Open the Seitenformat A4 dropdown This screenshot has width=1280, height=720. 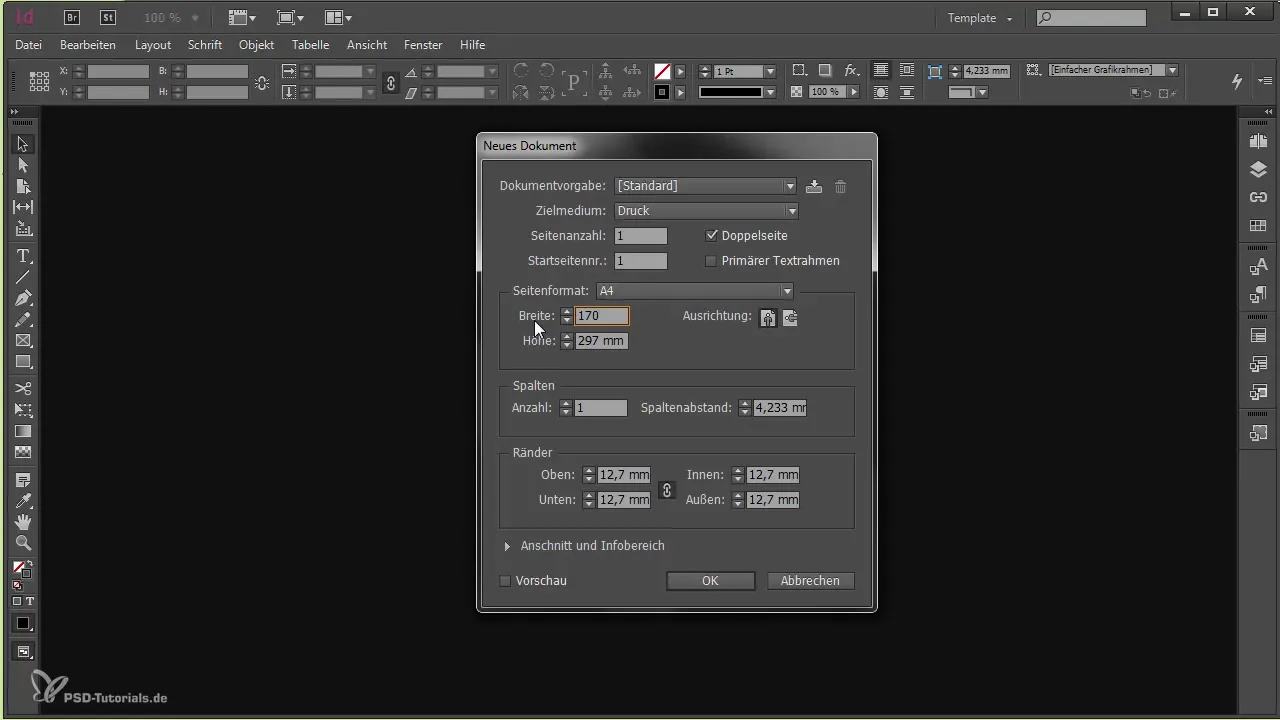[695, 291]
